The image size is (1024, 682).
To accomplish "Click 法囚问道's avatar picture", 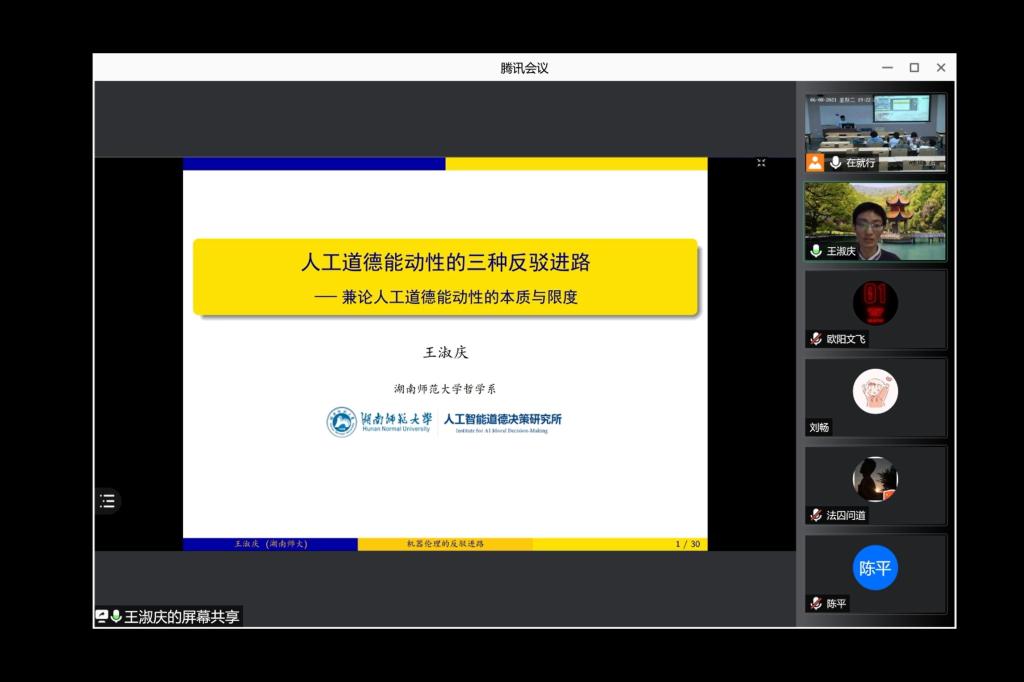I will (875, 479).
